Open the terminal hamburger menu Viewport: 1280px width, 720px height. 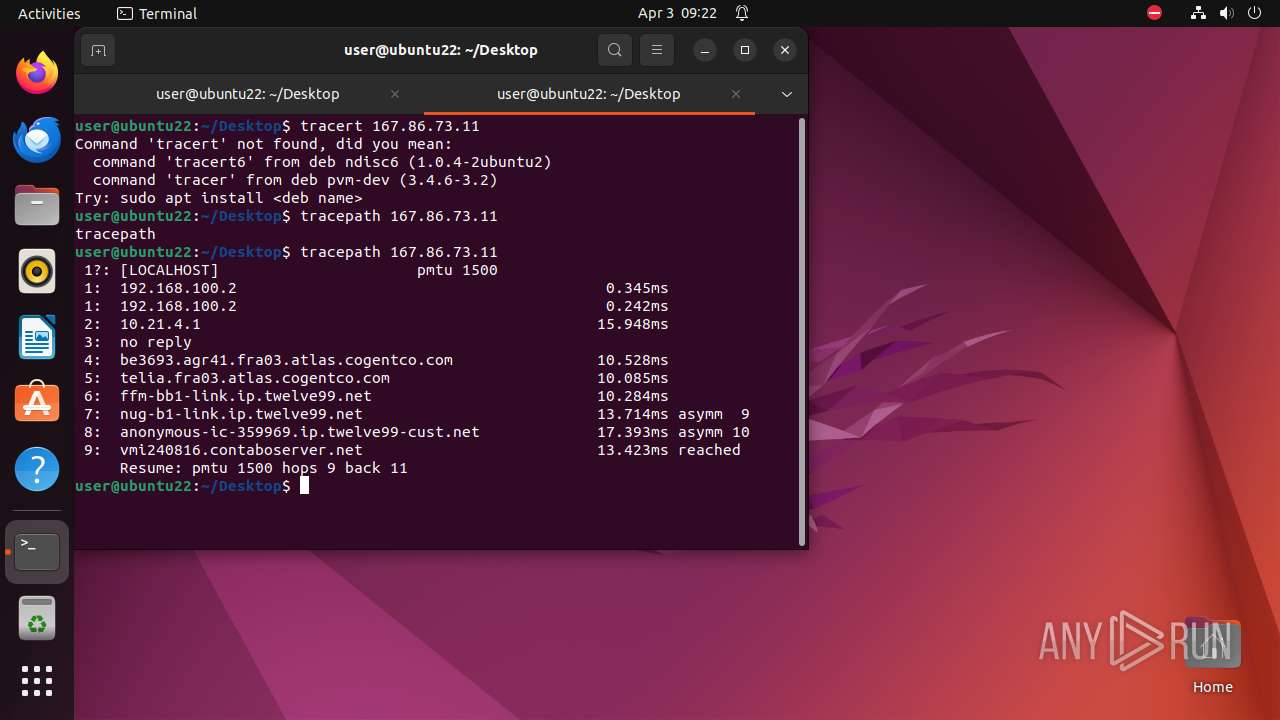click(x=656, y=50)
